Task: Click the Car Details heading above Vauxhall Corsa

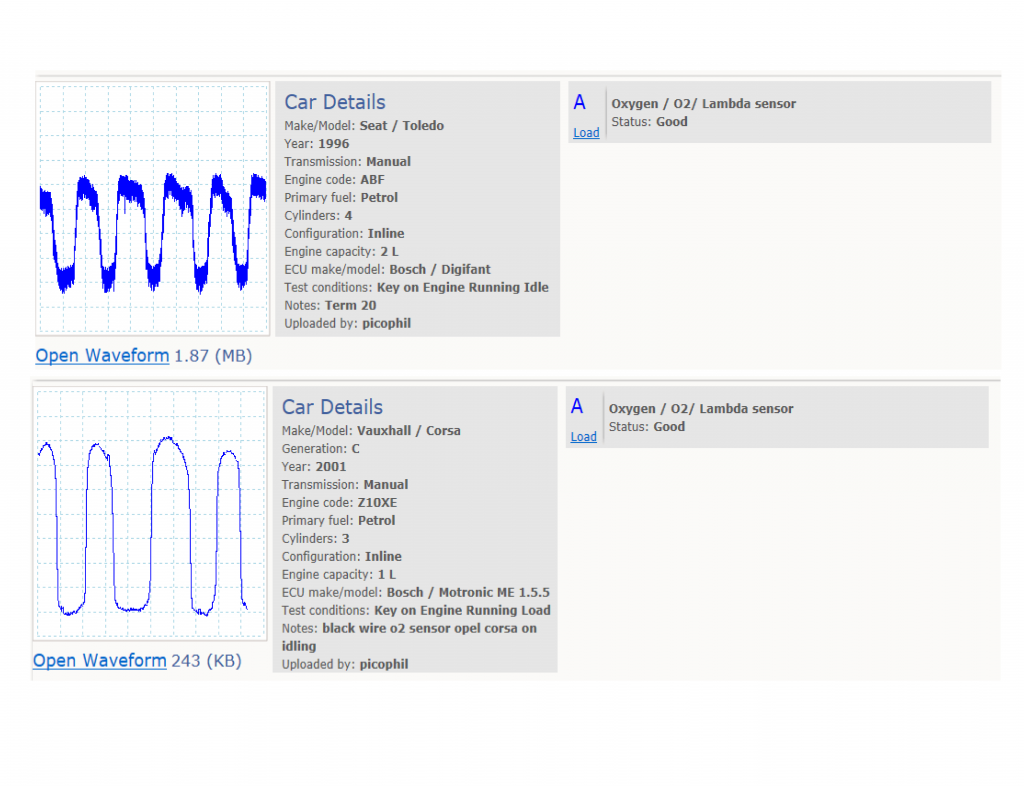Action: 332,407
